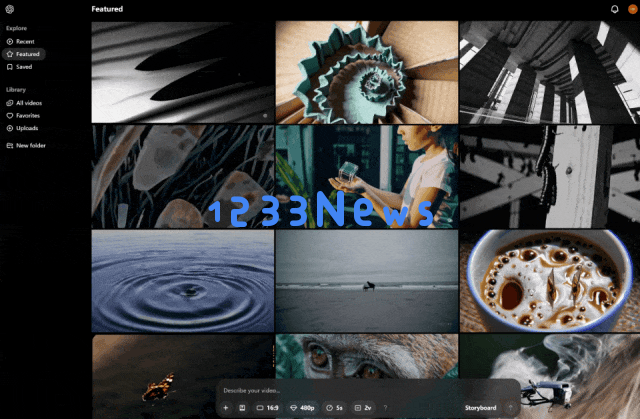Open the Storyboard editor
The height and width of the screenshot is (419, 640).
click(480, 408)
